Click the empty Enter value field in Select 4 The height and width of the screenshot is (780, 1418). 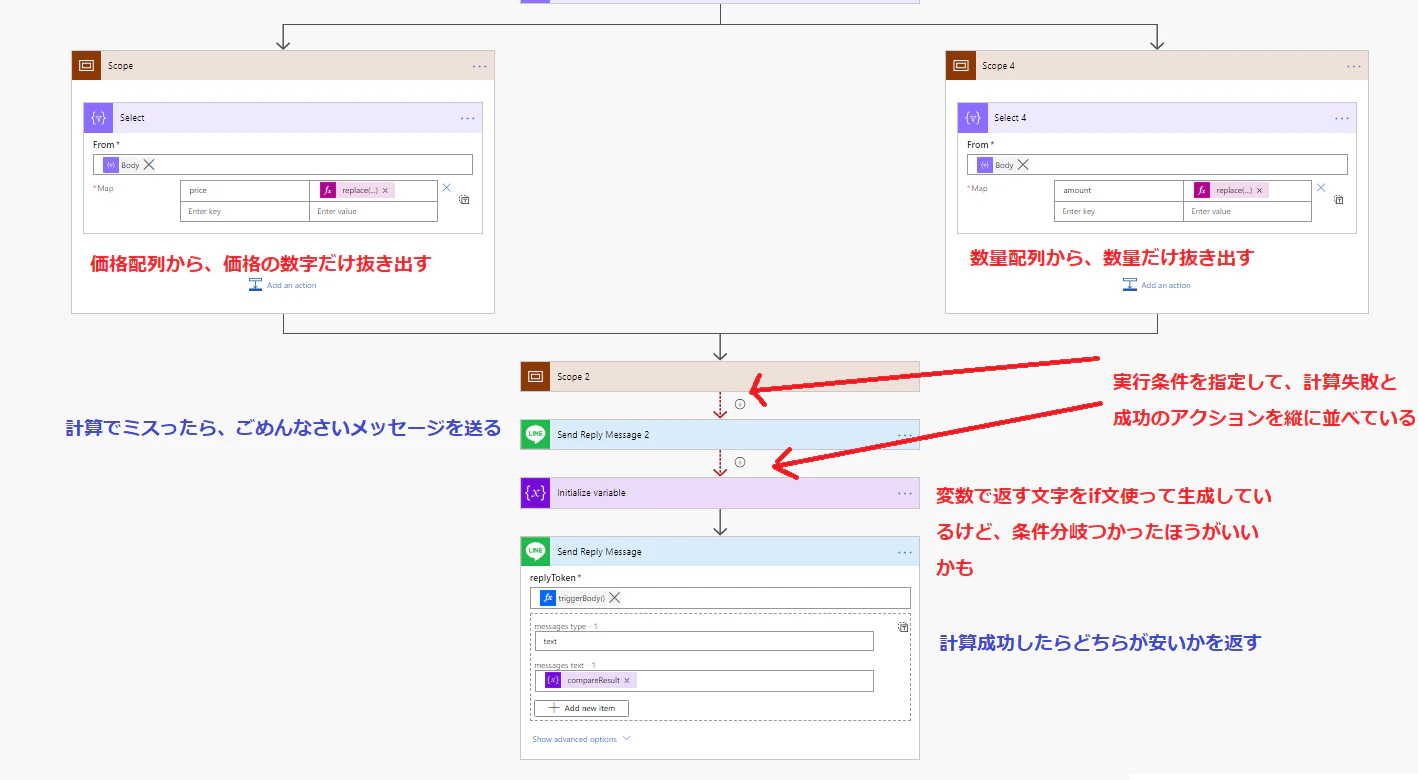point(1247,211)
